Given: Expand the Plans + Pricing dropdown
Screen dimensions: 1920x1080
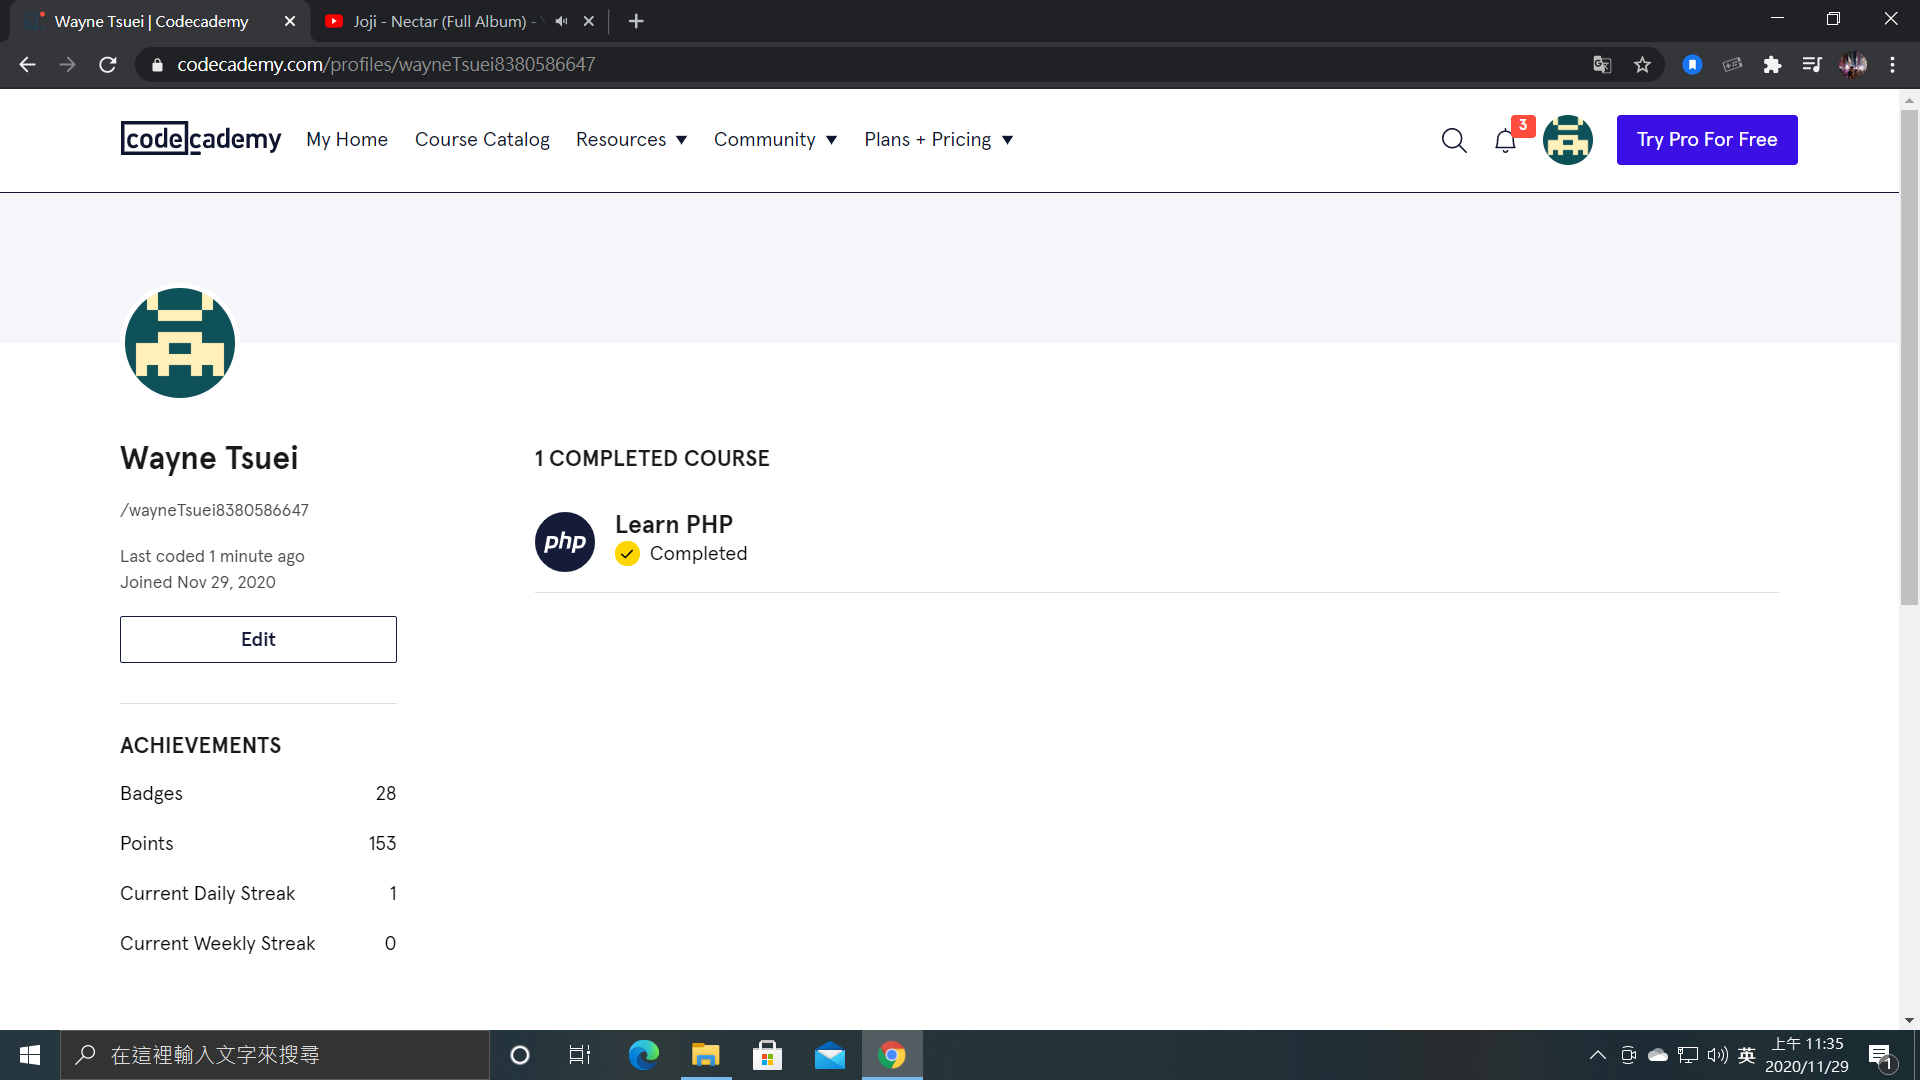Looking at the screenshot, I should point(939,140).
